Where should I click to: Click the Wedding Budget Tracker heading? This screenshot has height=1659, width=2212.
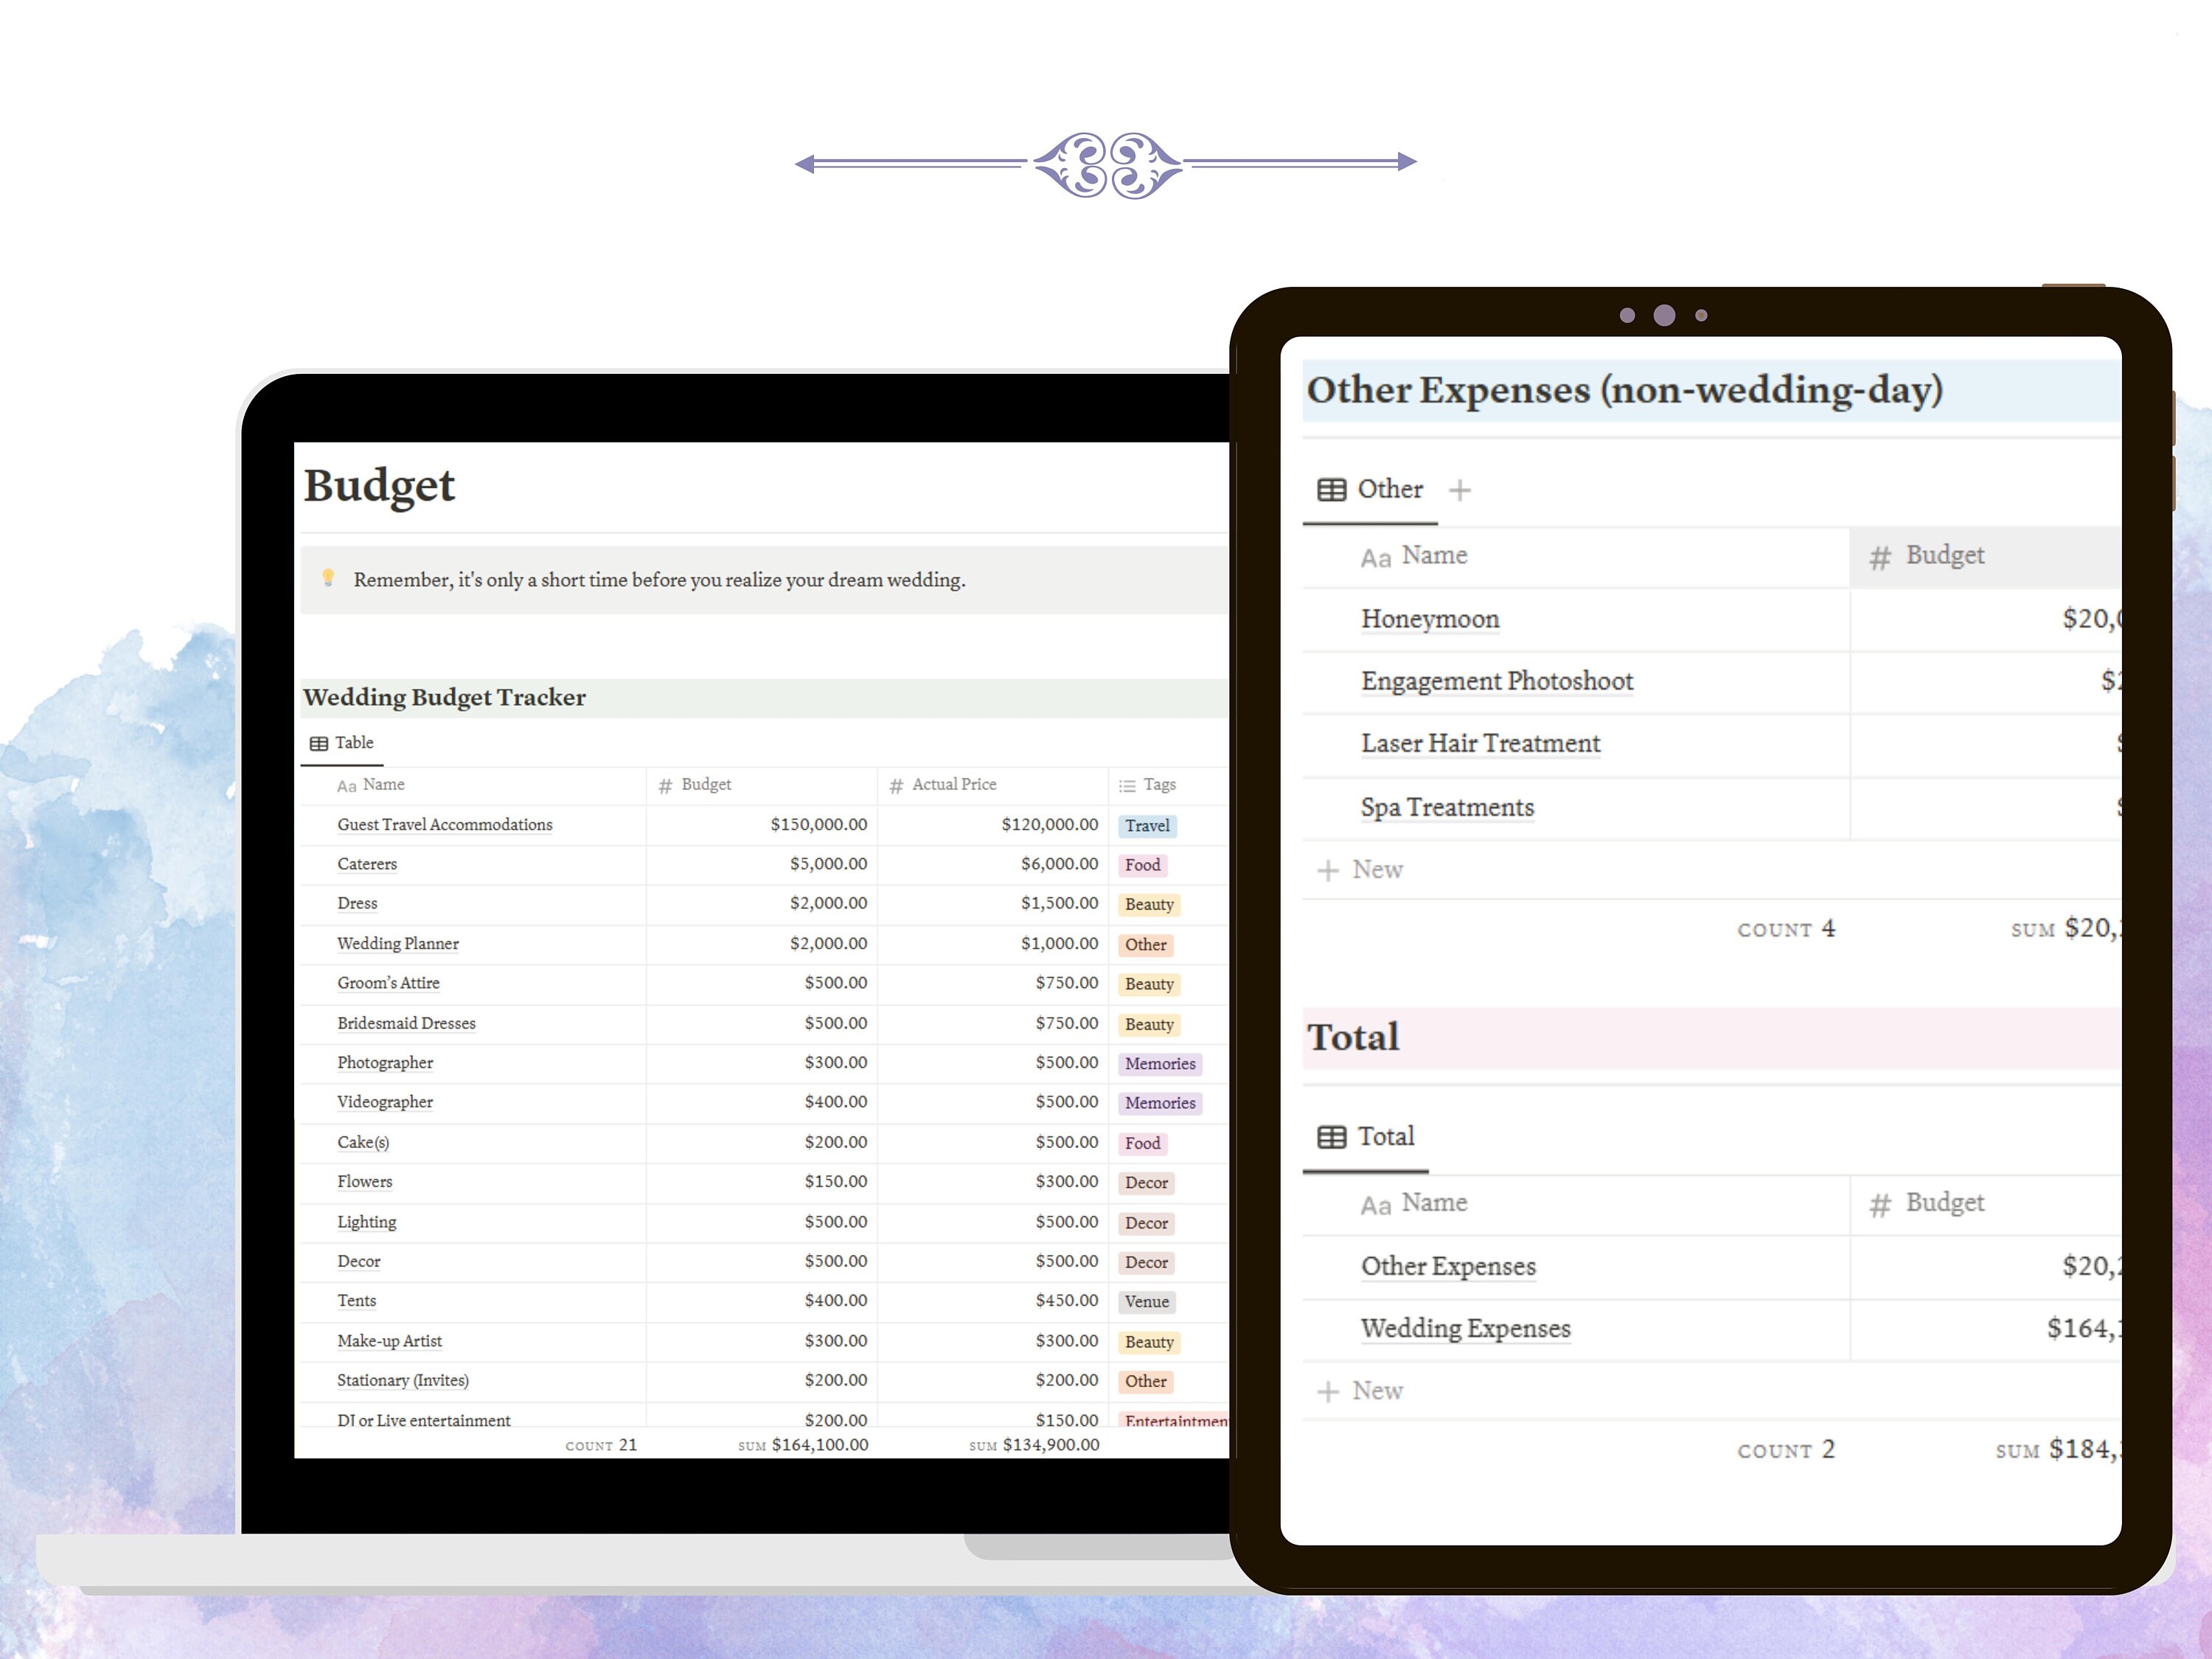point(444,698)
